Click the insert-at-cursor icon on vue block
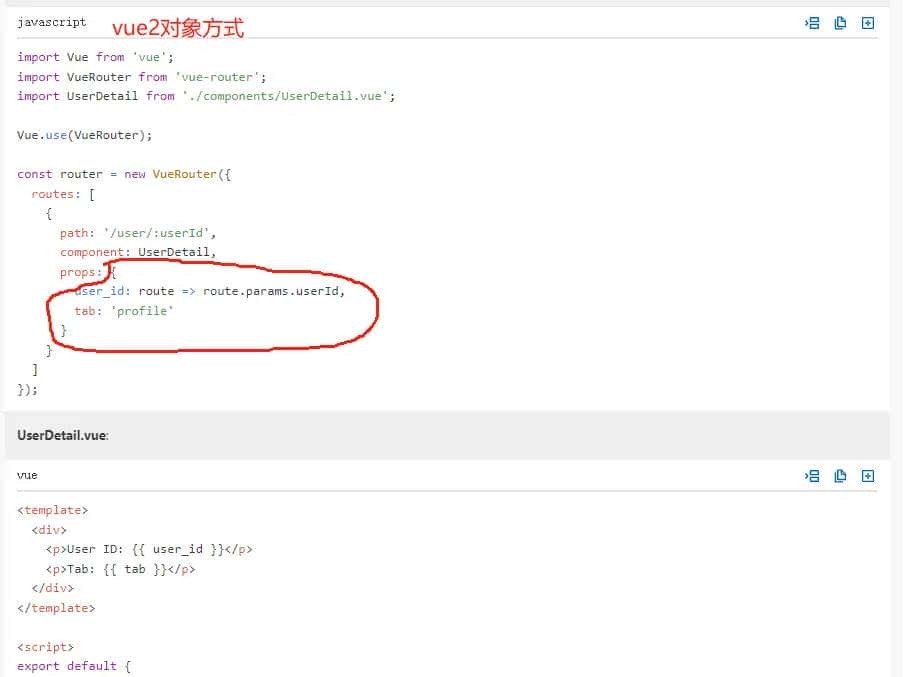This screenshot has height=677, width=907. (x=812, y=475)
